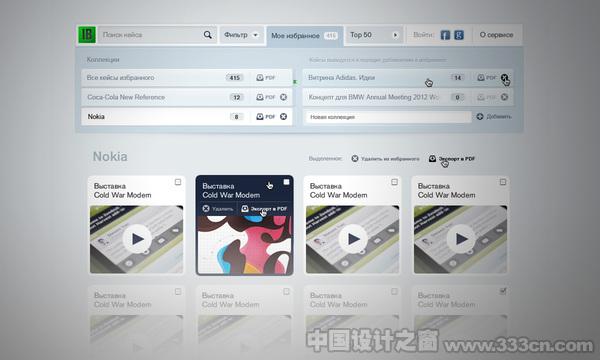Click the plus icon to add collection
This screenshot has width=600, height=360.
point(479,116)
